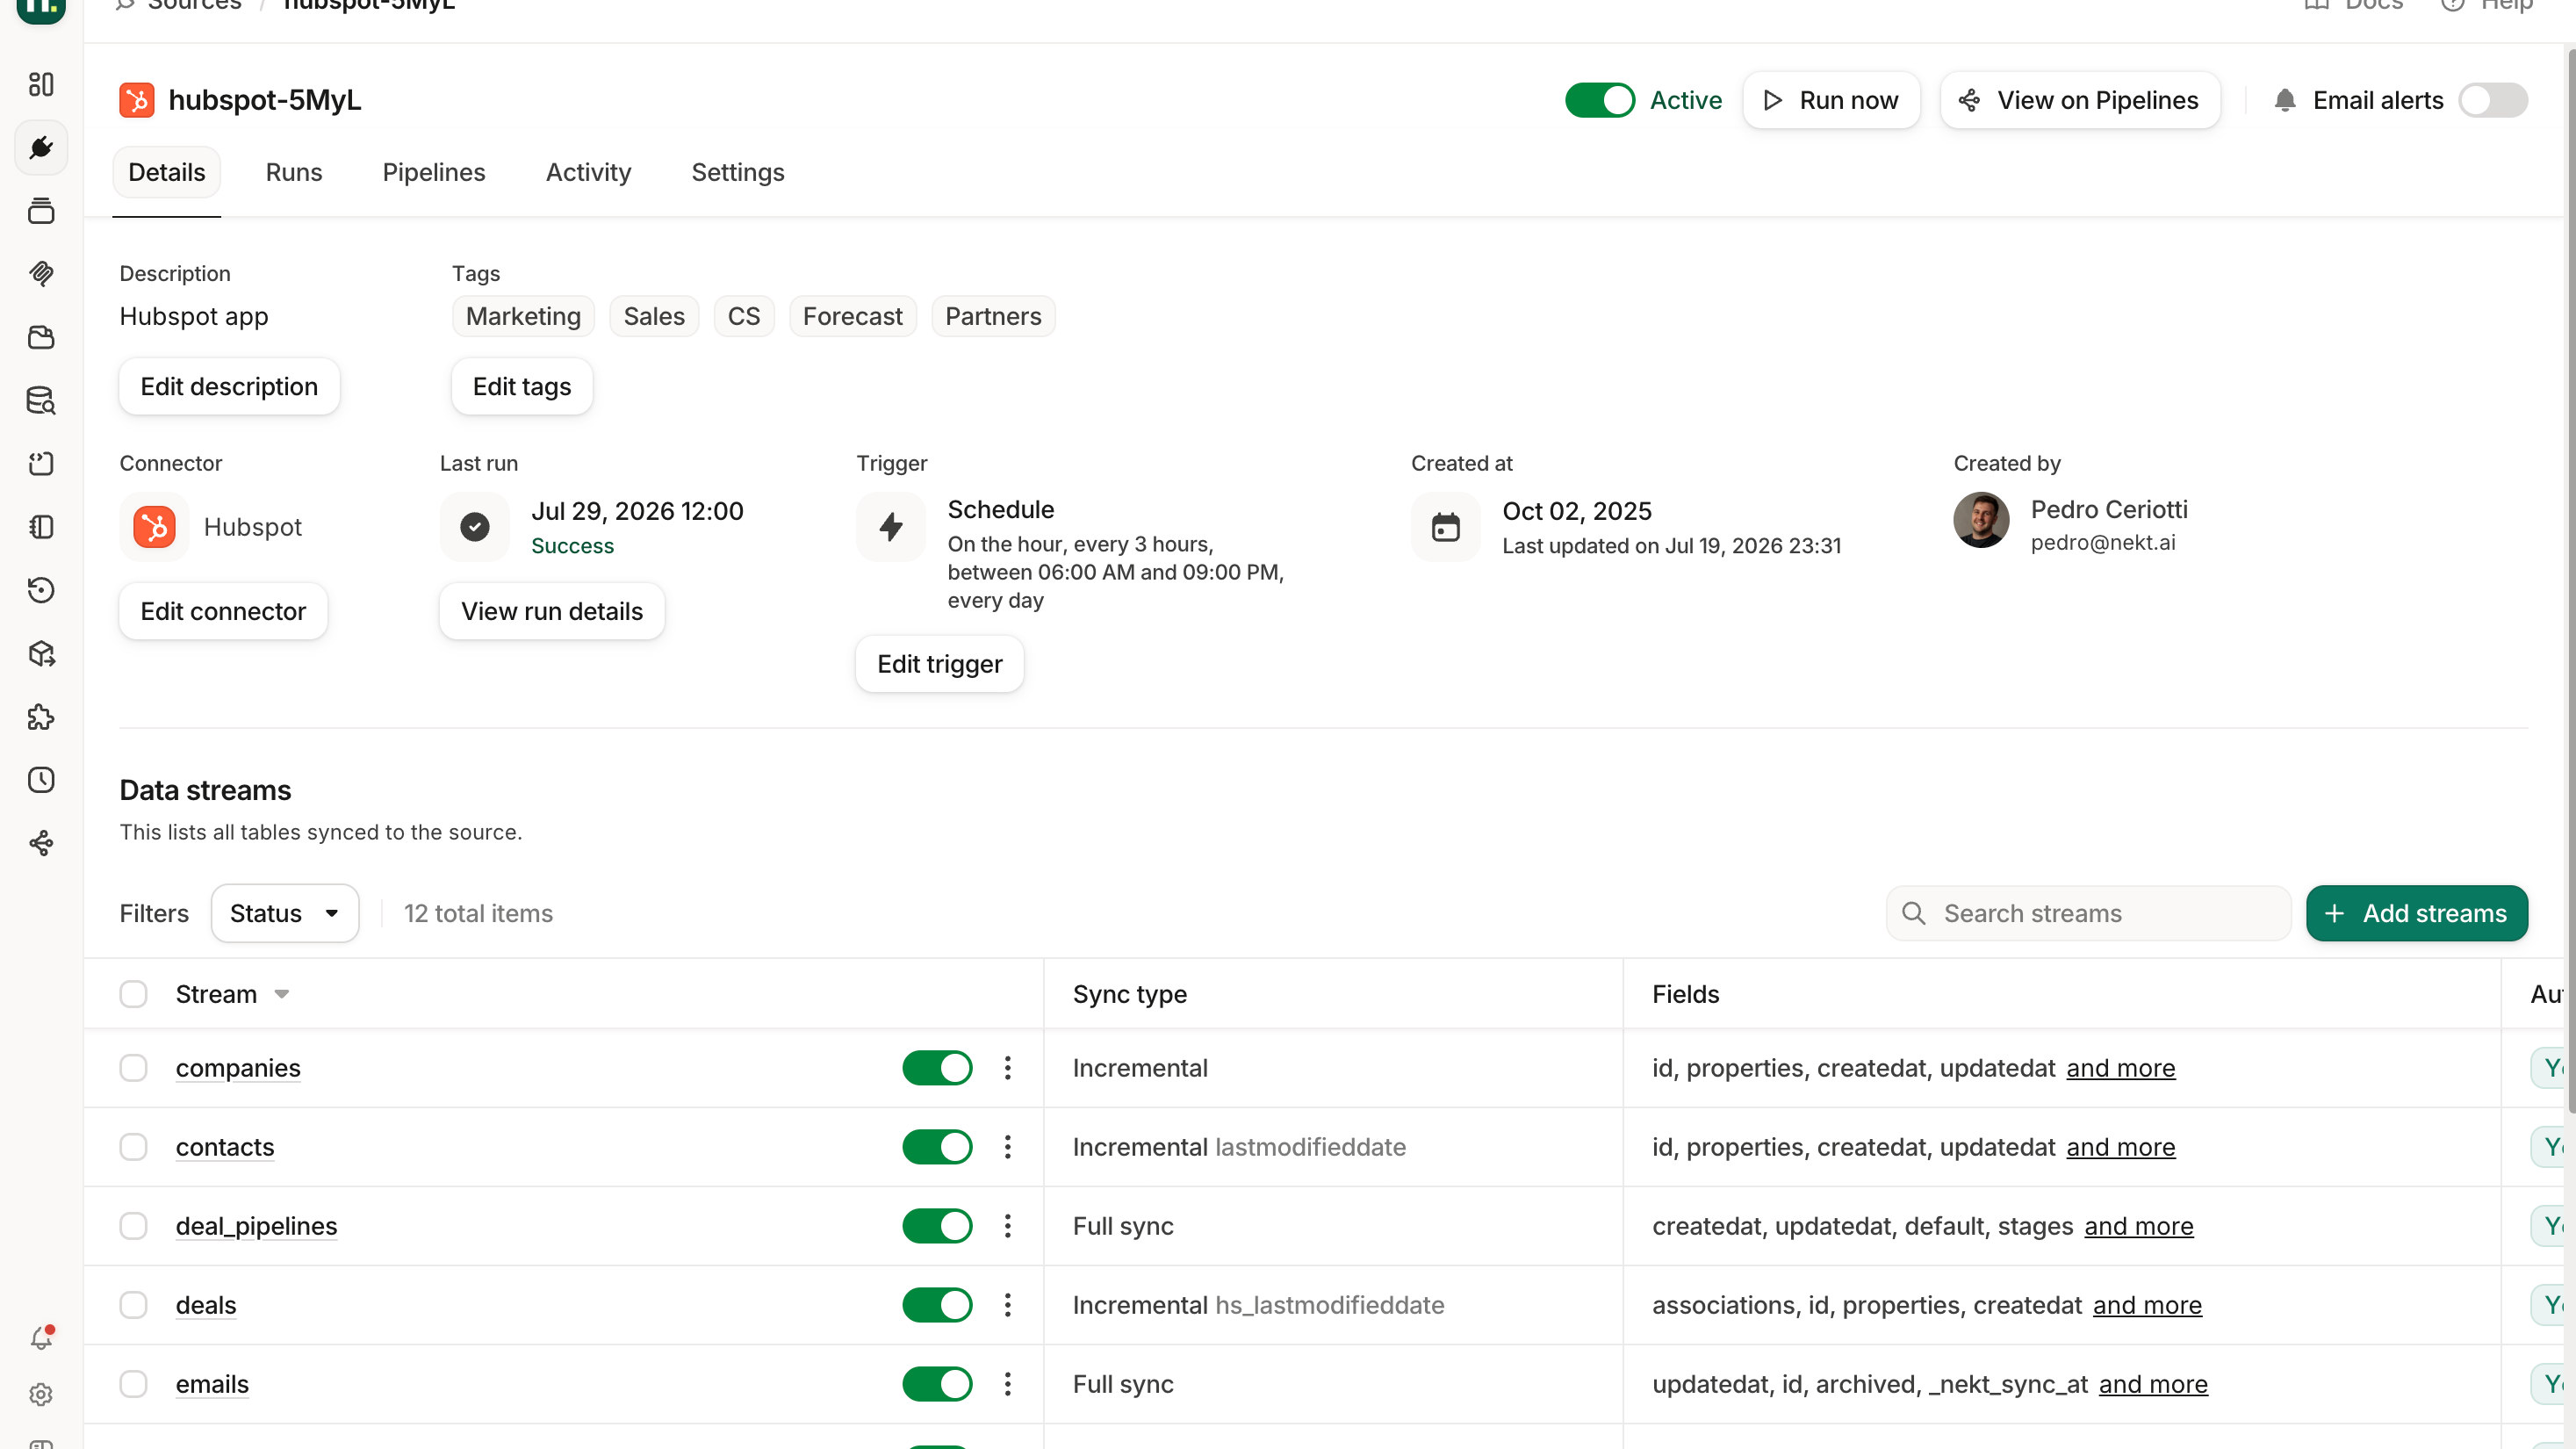
Task: Open the three-dot menu for deals
Action: coord(1008,1305)
